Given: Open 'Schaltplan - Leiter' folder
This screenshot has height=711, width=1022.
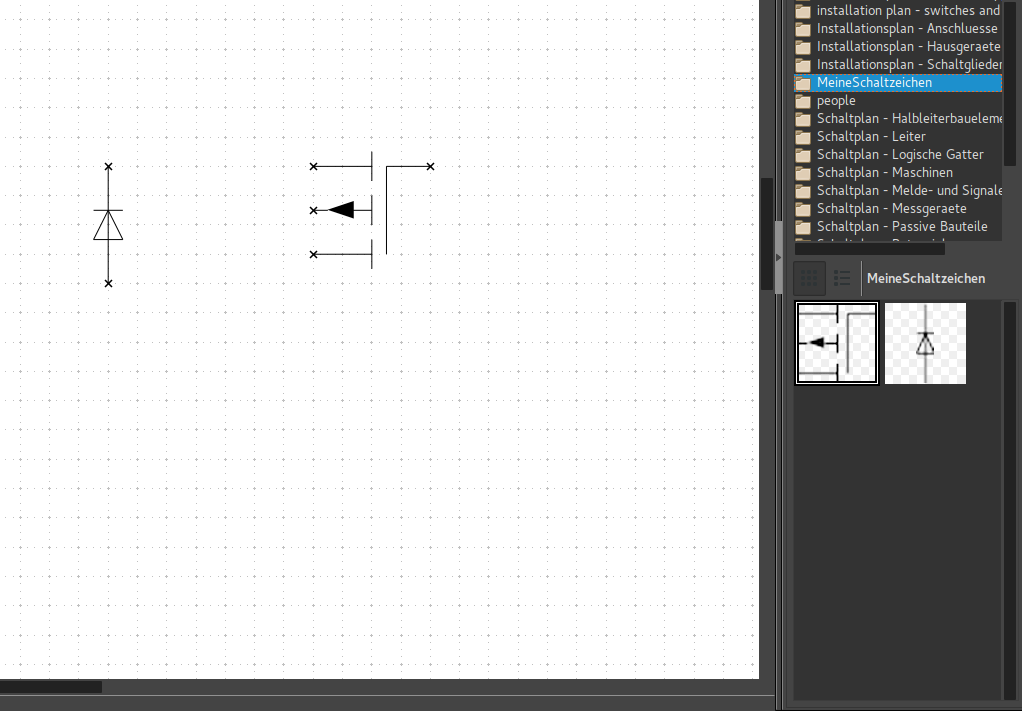Looking at the screenshot, I should click(898, 137).
